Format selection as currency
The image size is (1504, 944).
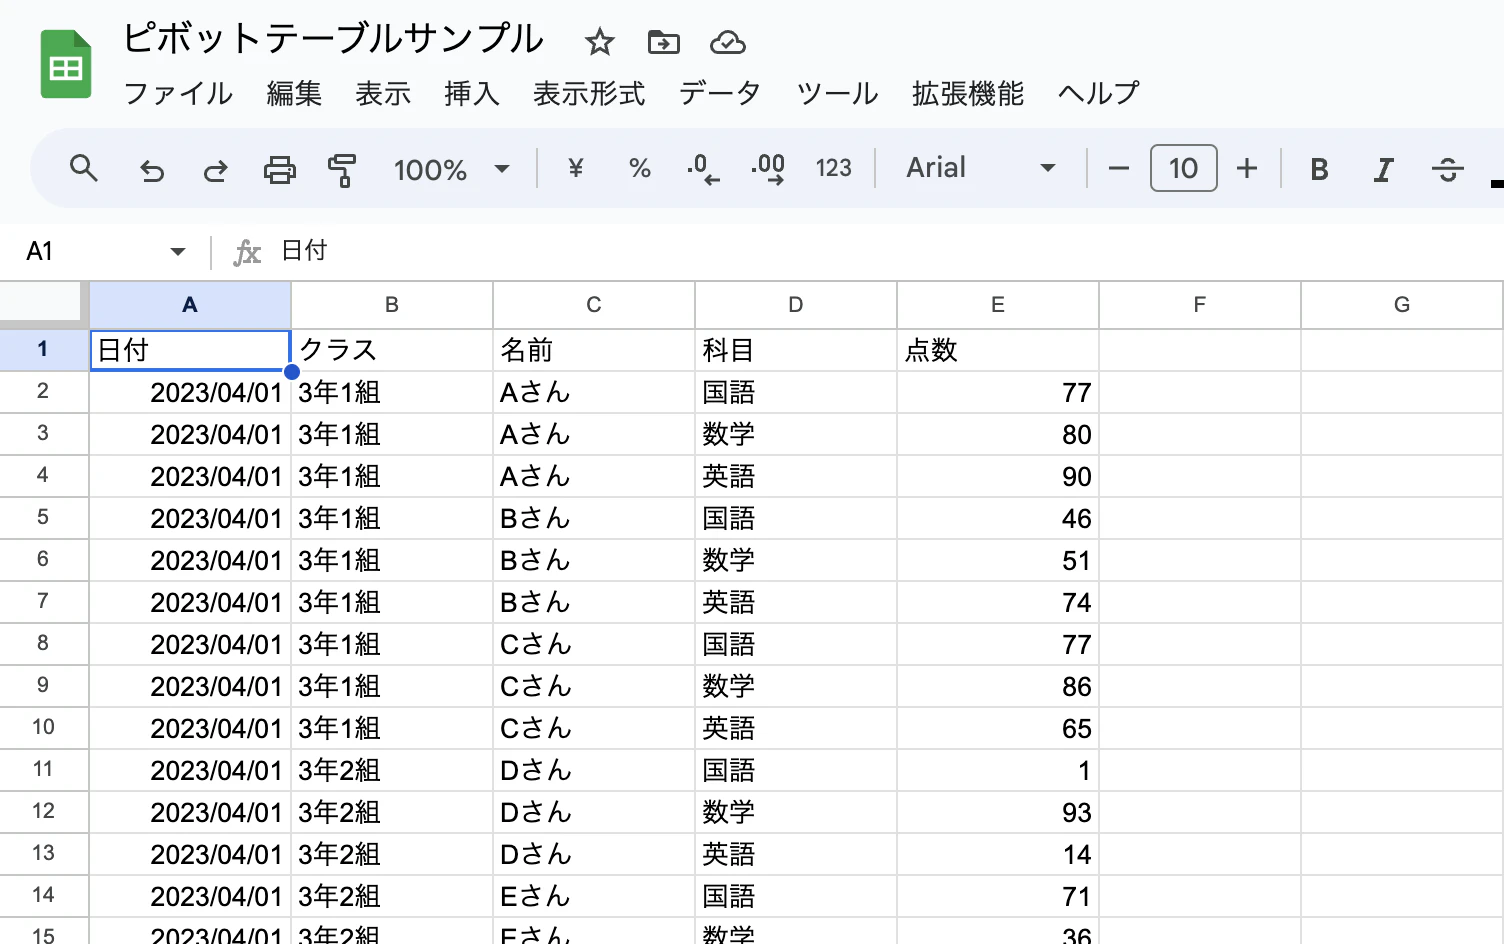point(574,168)
